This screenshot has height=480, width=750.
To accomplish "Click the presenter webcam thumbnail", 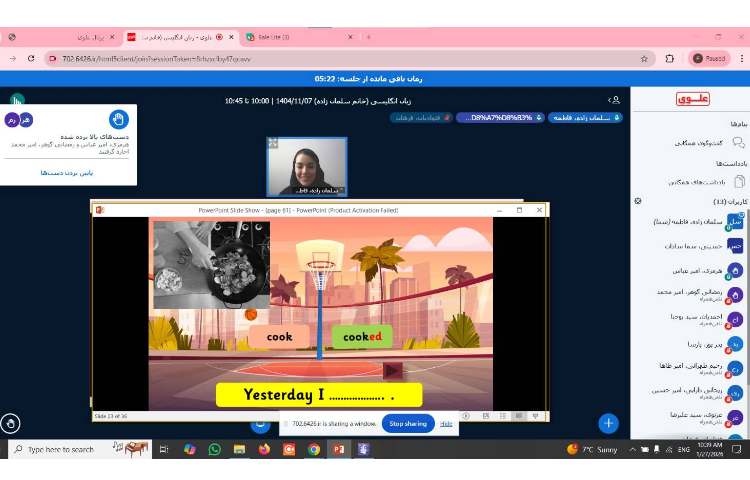I will click(x=306, y=166).
